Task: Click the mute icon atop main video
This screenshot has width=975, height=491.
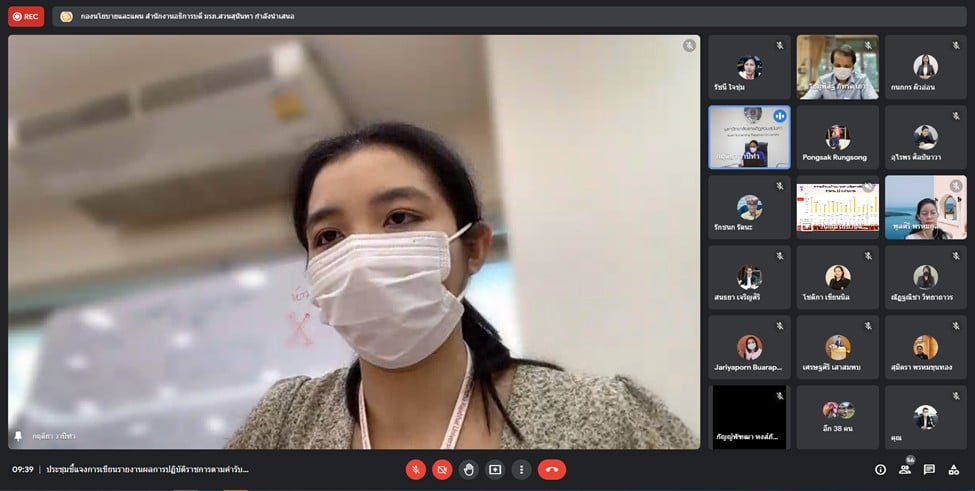Action: [x=689, y=46]
